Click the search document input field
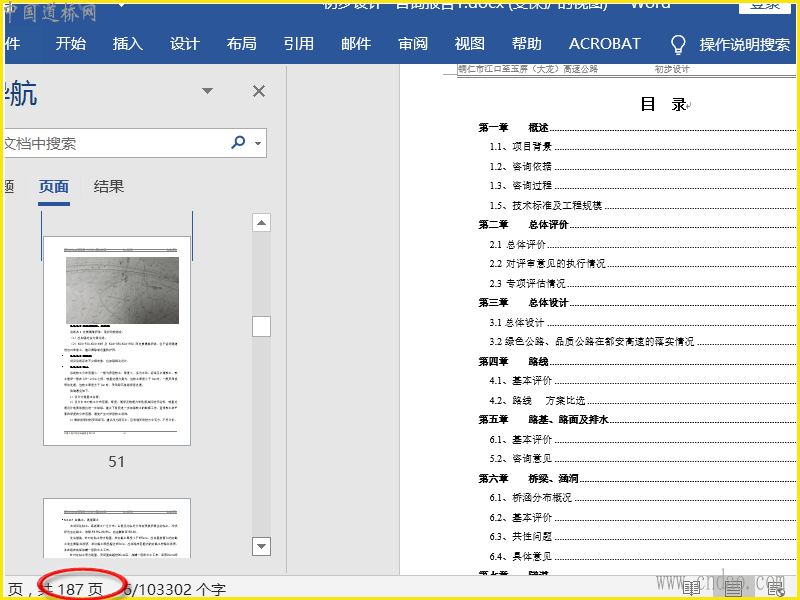800x600 pixels. (115, 143)
